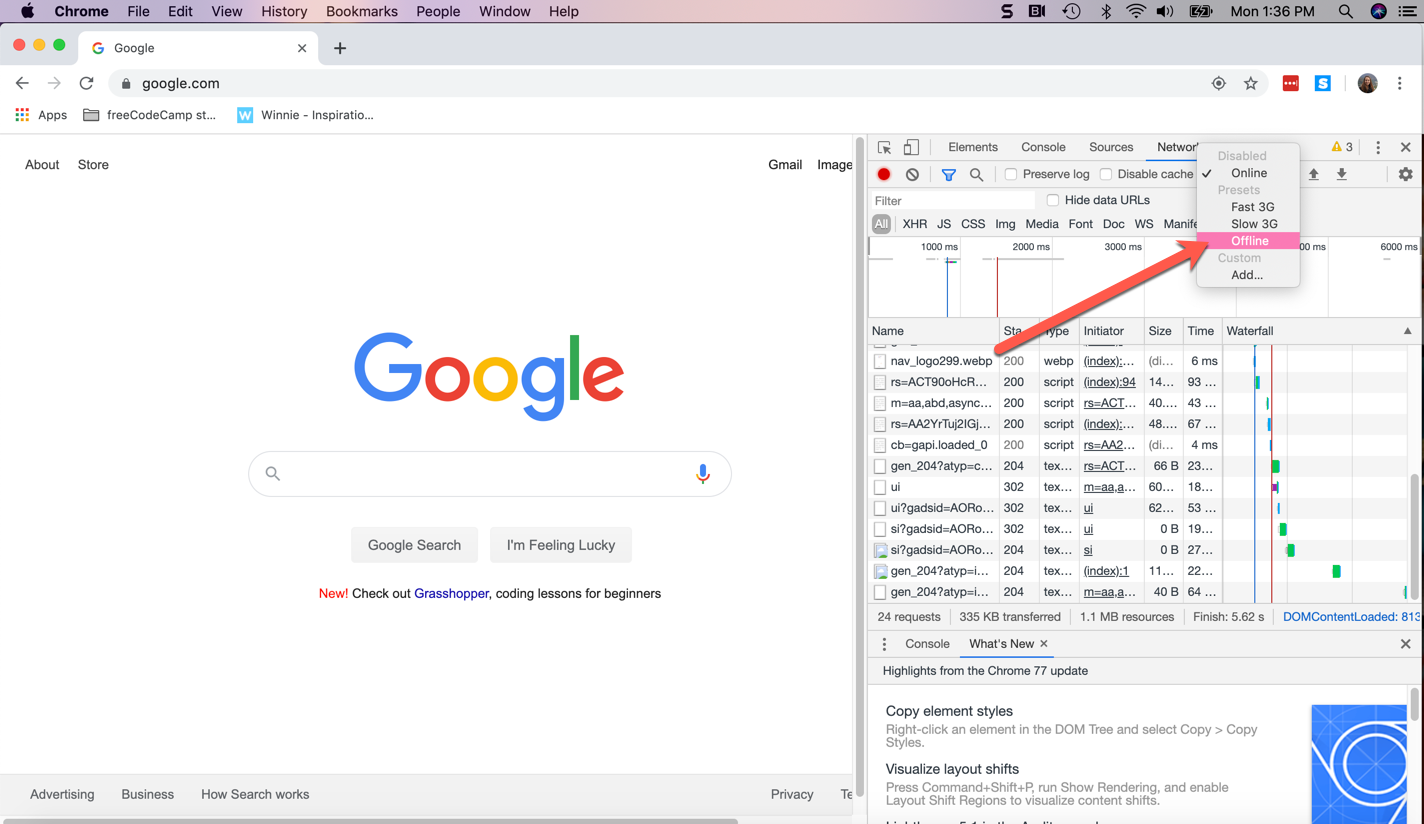The height and width of the screenshot is (824, 1424).
Task: Open a new tab with the plus button
Action: click(x=340, y=48)
